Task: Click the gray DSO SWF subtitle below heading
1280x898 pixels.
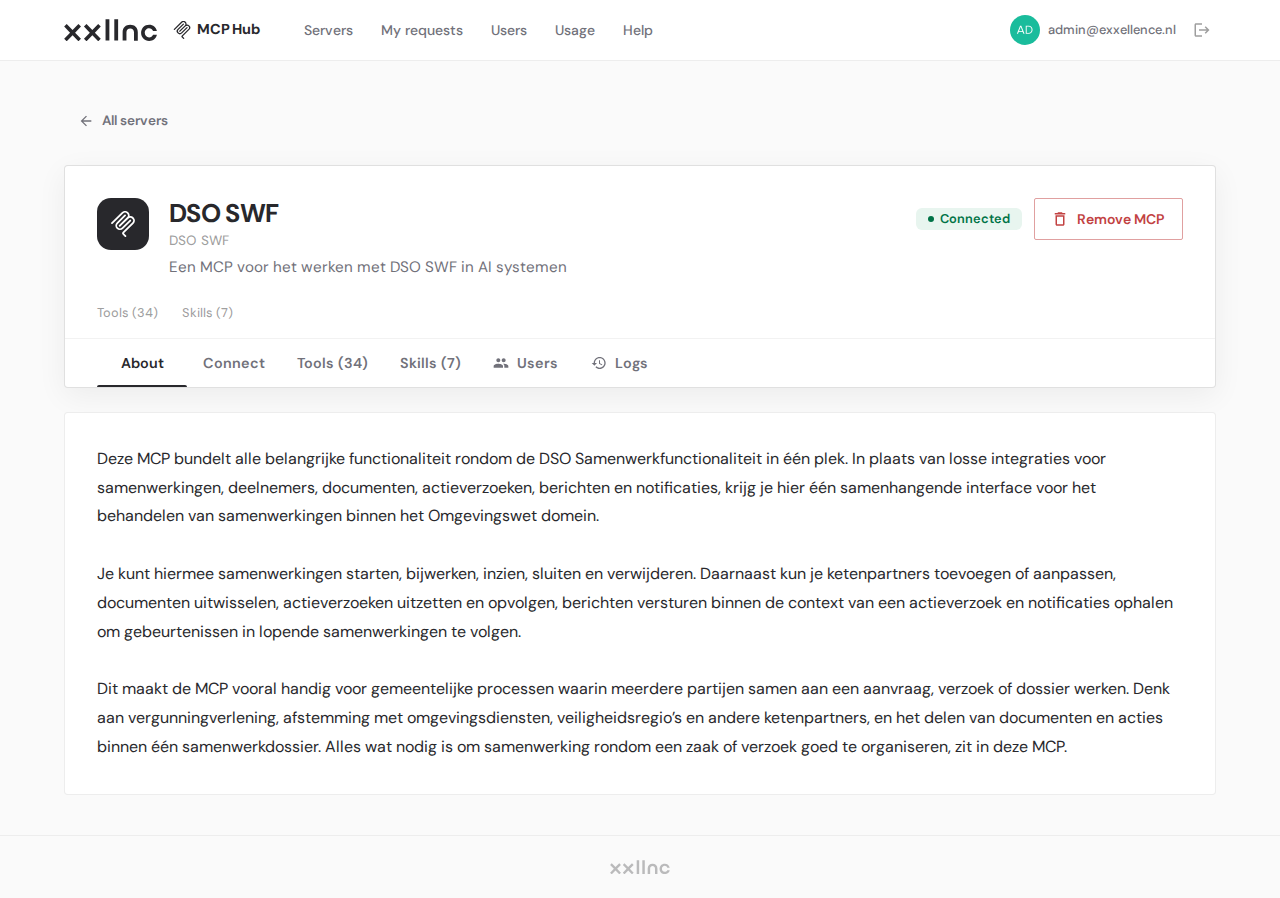Action: pos(199,241)
